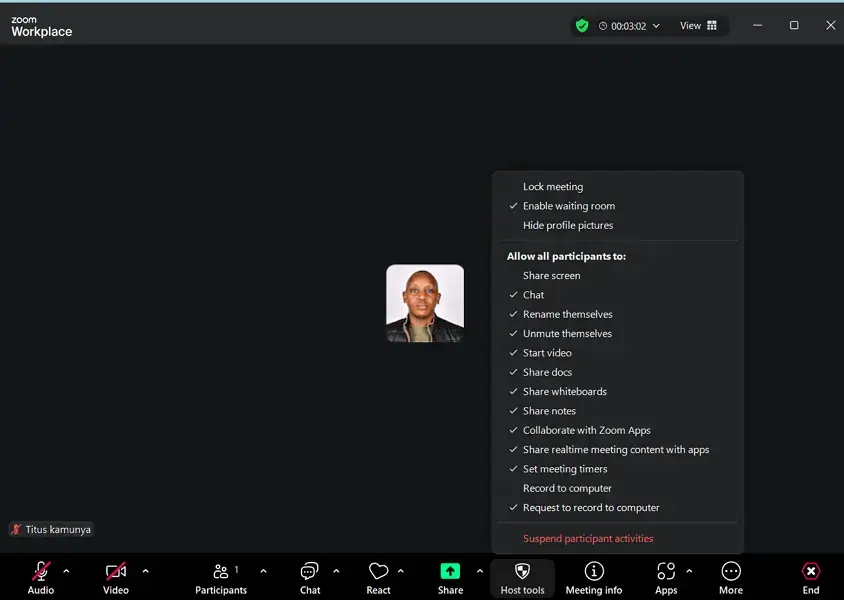Viewport: 844px width, 600px height.
Task: Open the Participants panel
Action: point(221,576)
